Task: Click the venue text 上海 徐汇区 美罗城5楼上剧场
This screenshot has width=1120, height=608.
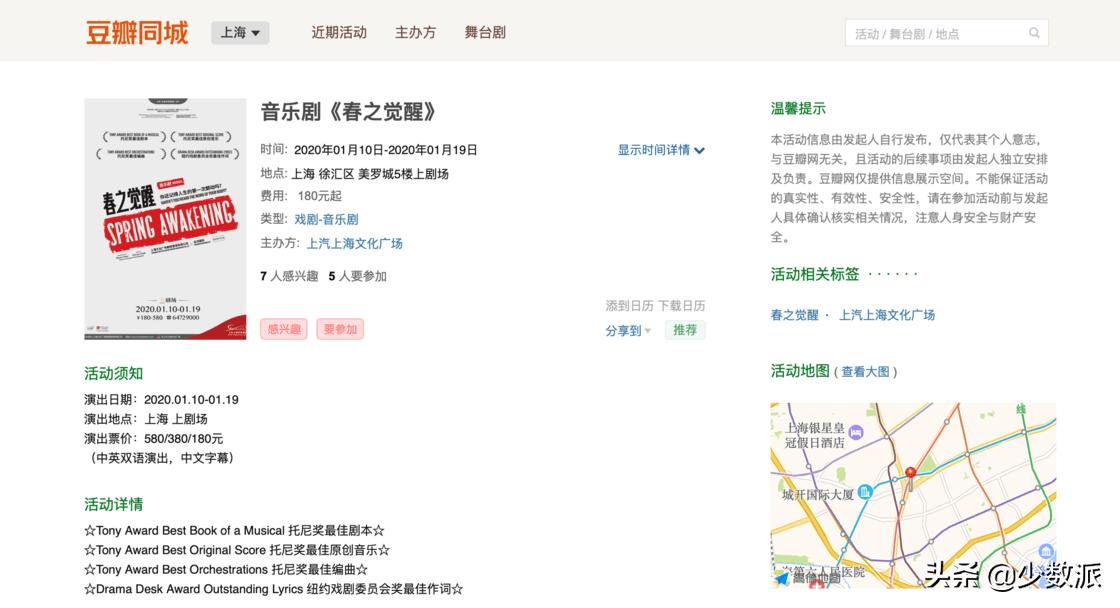Action: (370, 174)
